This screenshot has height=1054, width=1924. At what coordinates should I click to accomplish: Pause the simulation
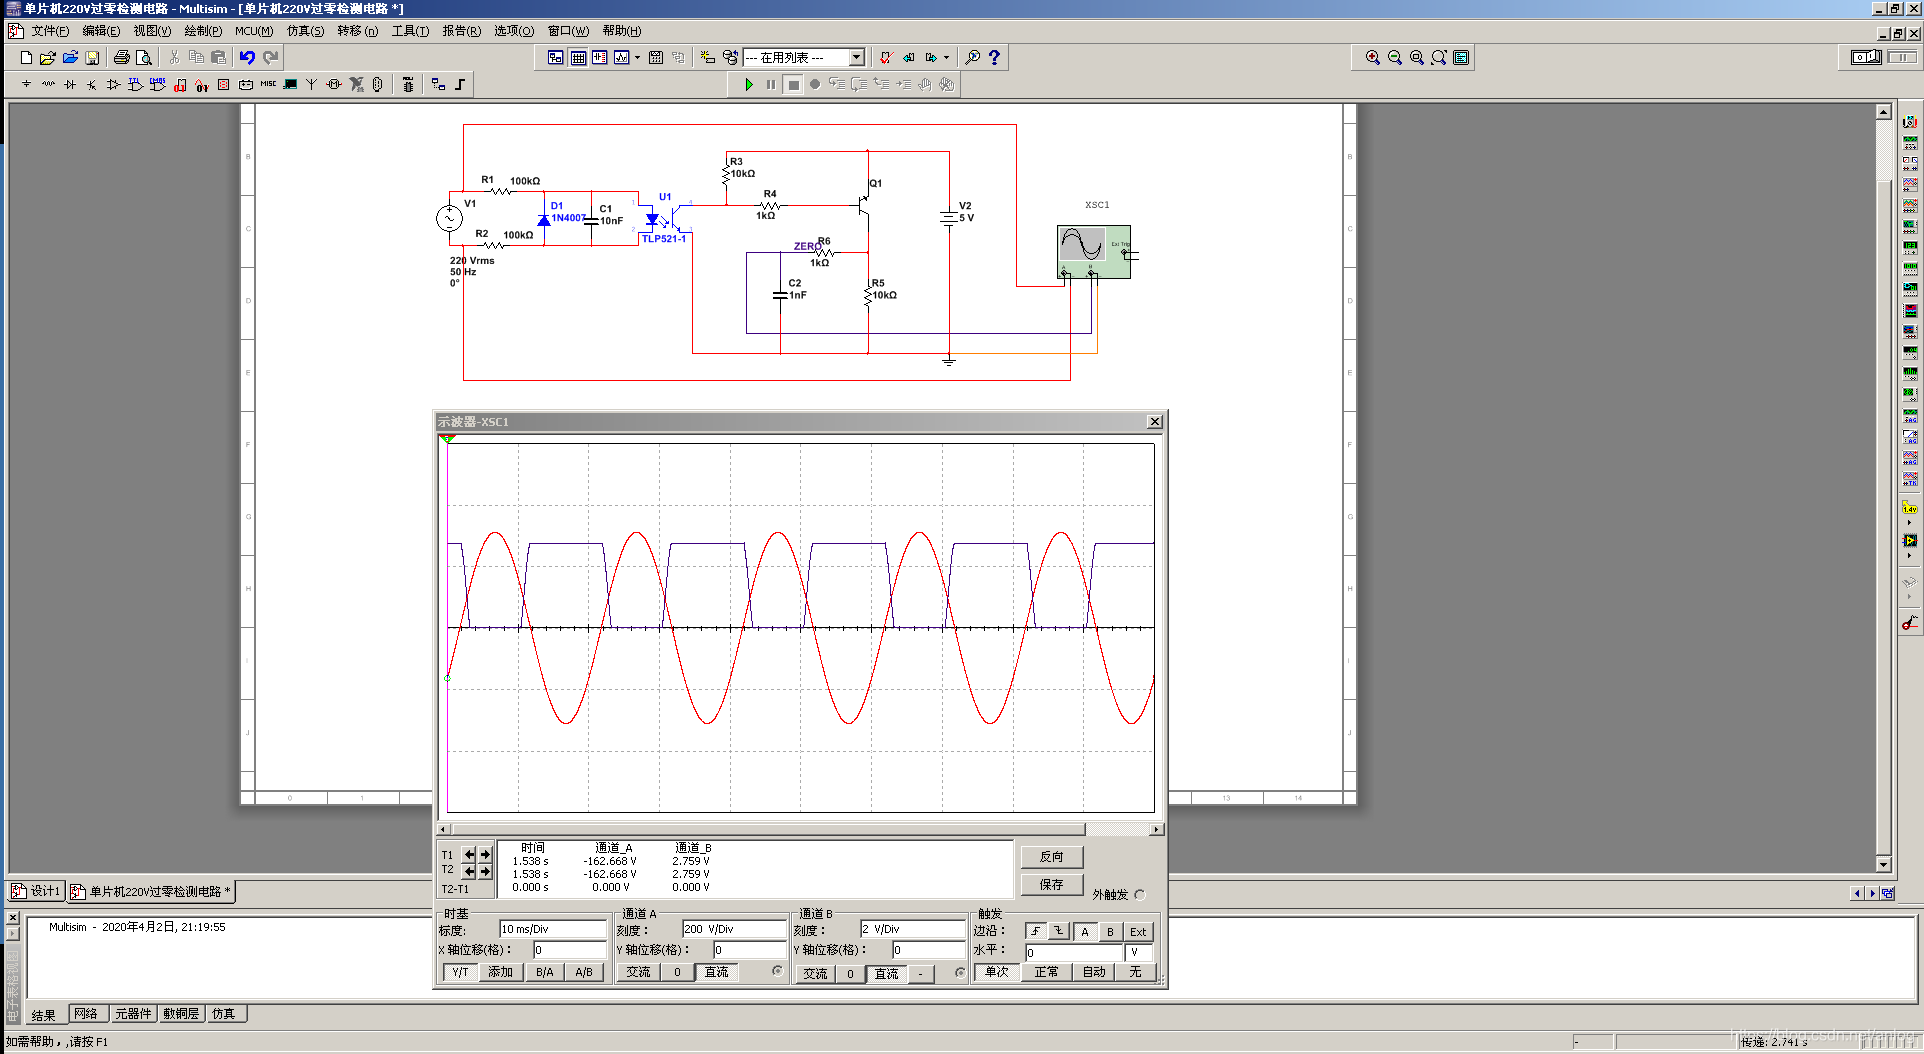pyautogui.click(x=770, y=85)
